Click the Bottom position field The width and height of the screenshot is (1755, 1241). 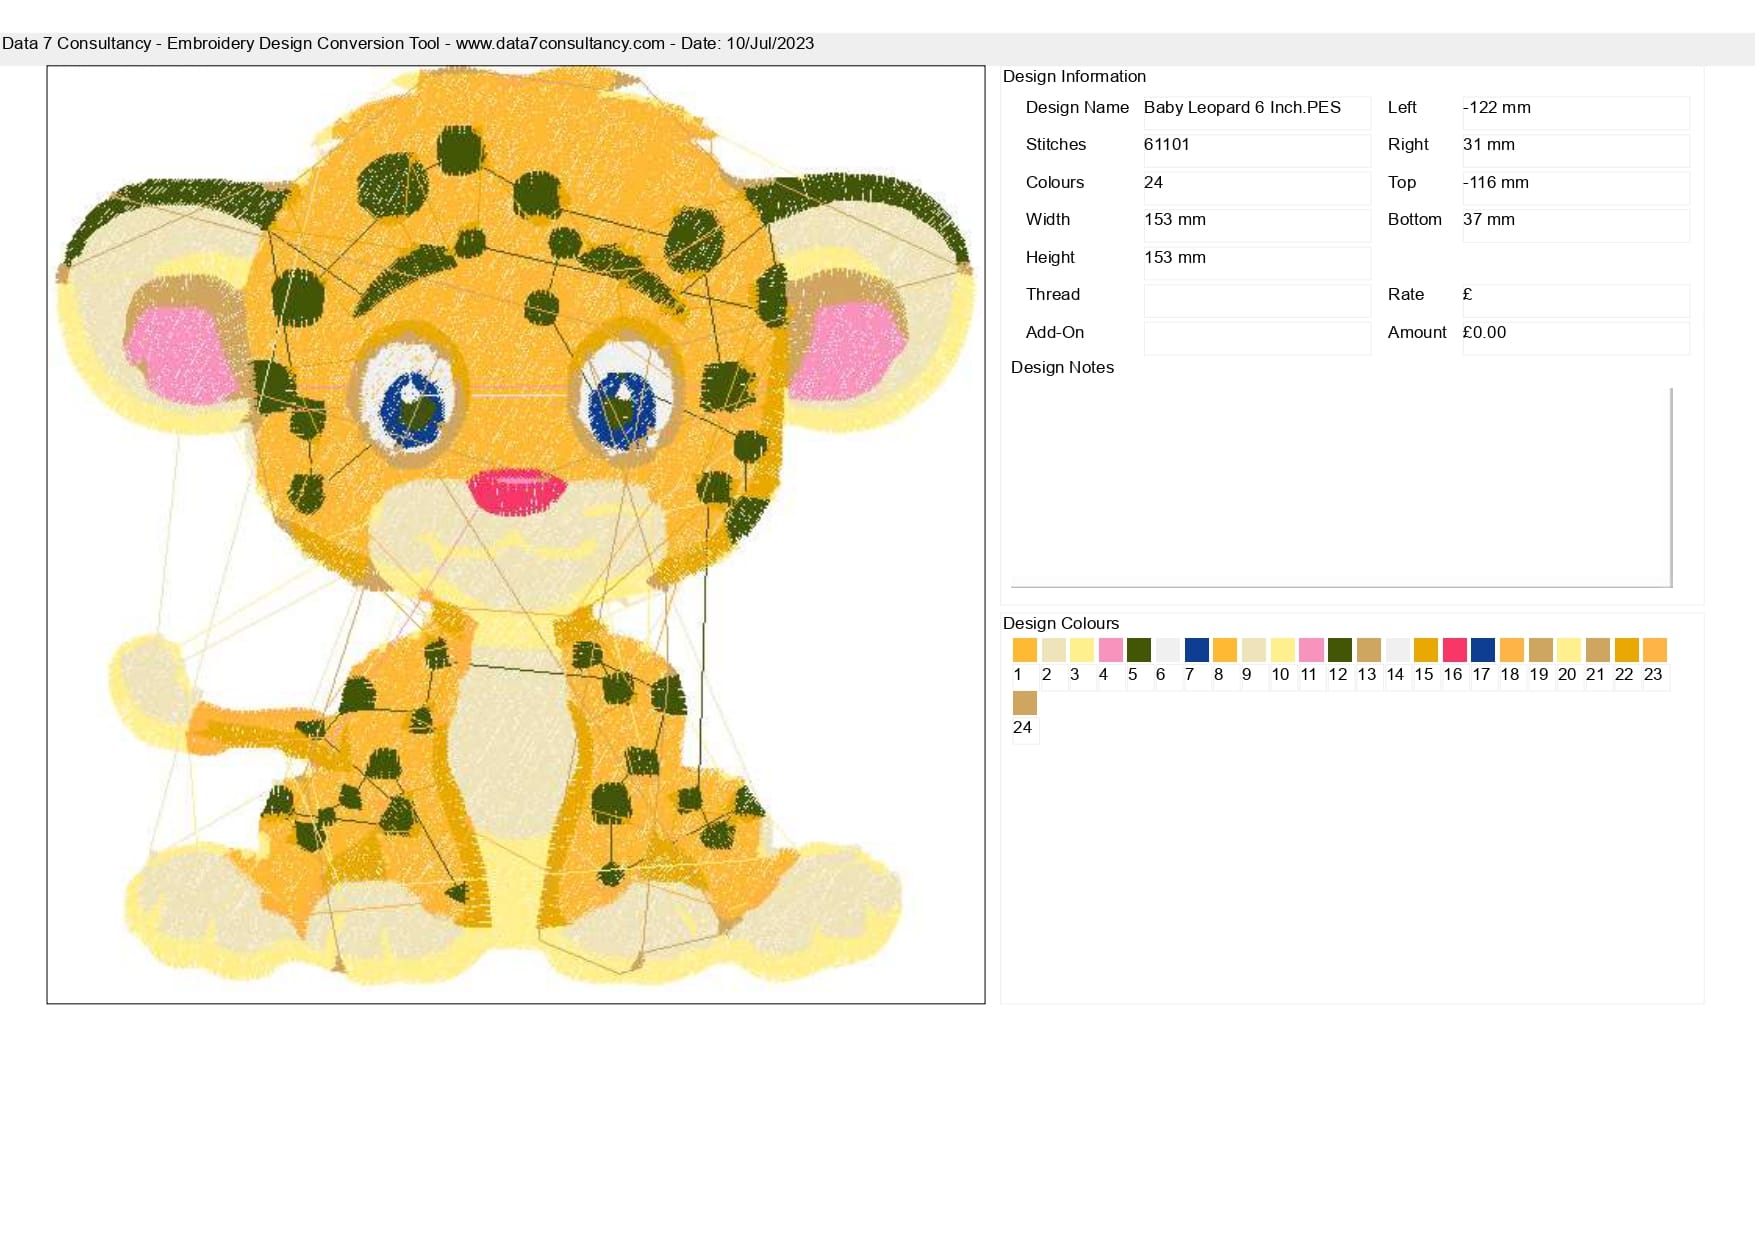tap(1576, 225)
